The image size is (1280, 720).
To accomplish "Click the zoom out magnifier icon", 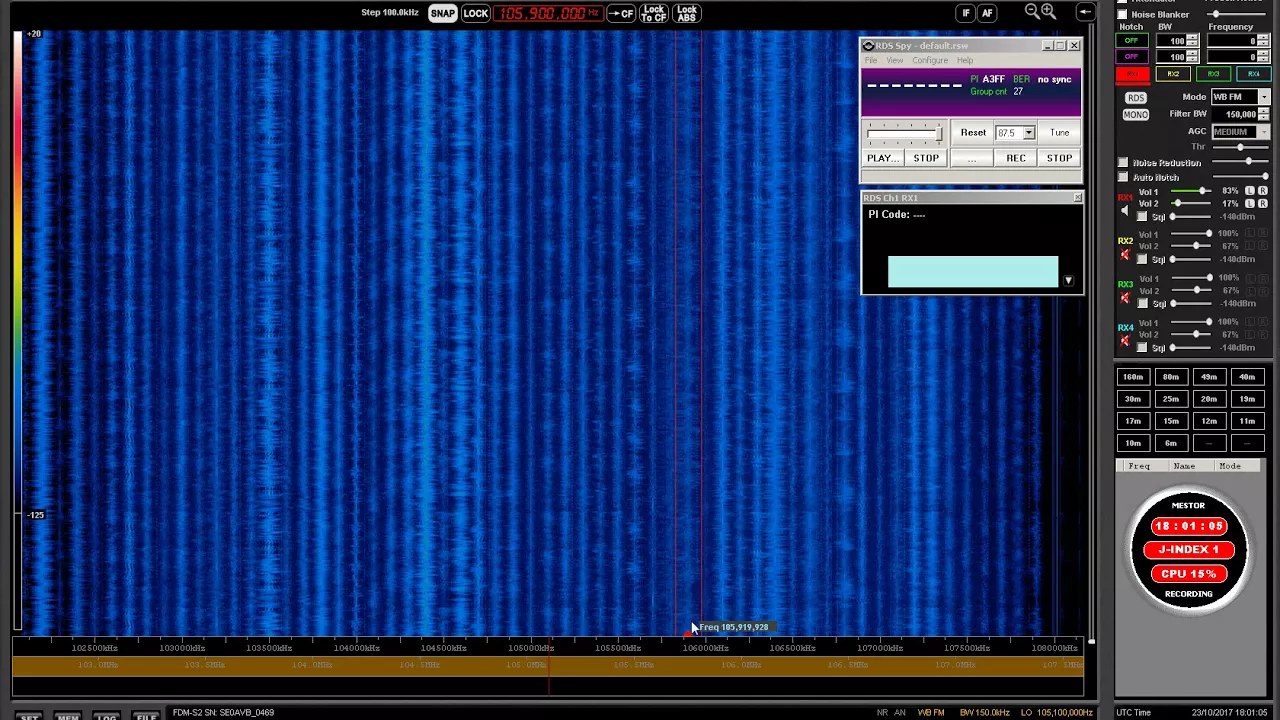I will point(1032,11).
